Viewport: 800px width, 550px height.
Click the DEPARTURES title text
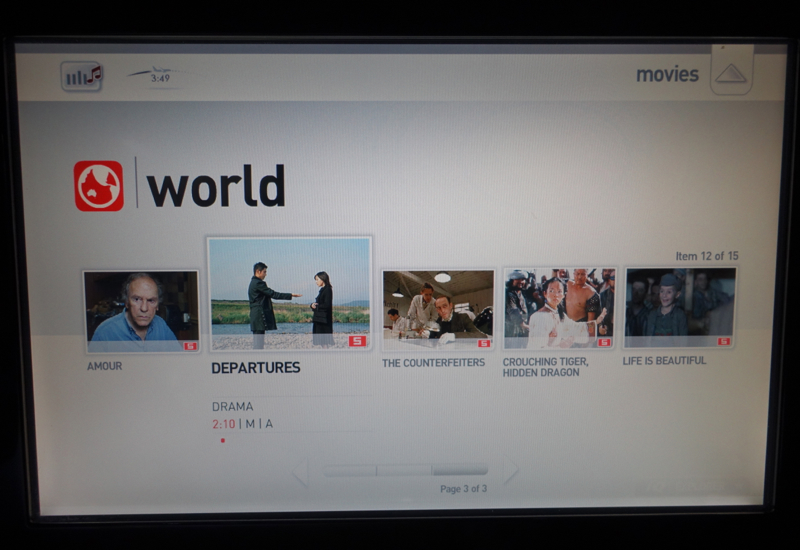(256, 368)
